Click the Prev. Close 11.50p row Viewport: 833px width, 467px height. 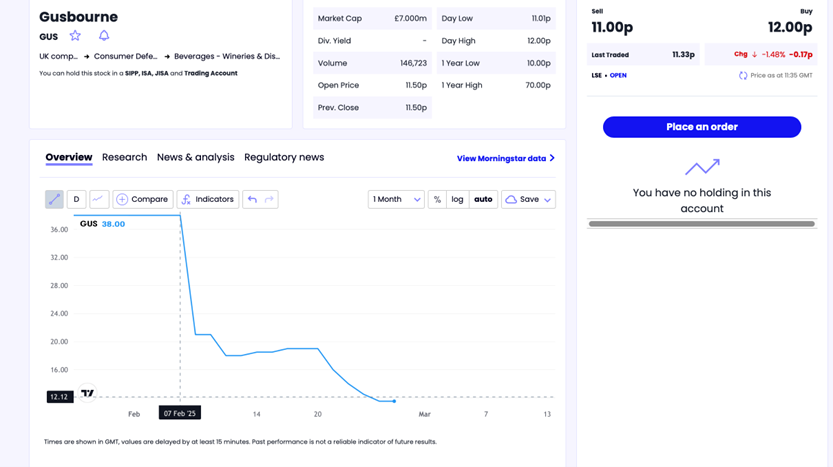pos(372,107)
